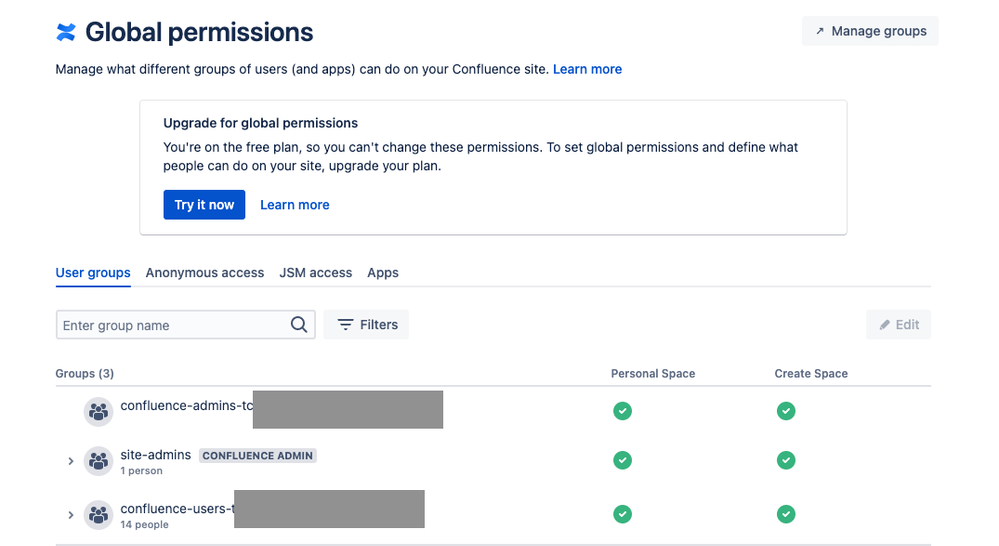Screen dimensions: 999x546
Task: Click the Confluence logo icon
Action: point(66,33)
